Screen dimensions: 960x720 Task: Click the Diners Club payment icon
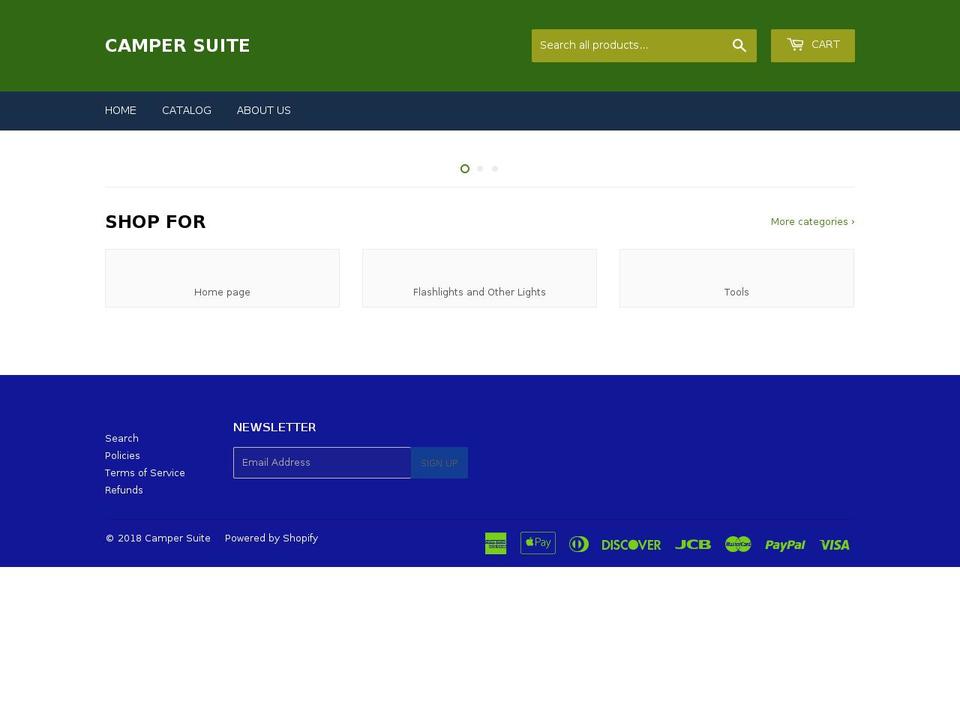[x=579, y=544]
